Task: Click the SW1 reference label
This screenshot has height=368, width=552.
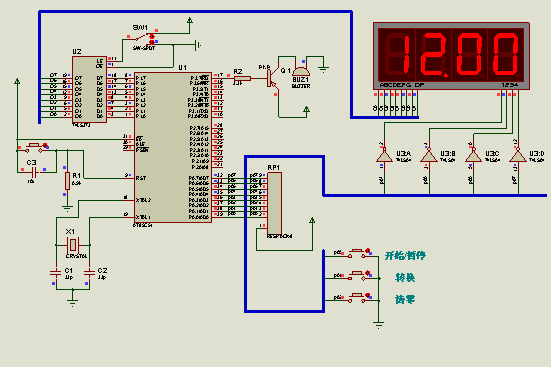Action: coord(140,27)
